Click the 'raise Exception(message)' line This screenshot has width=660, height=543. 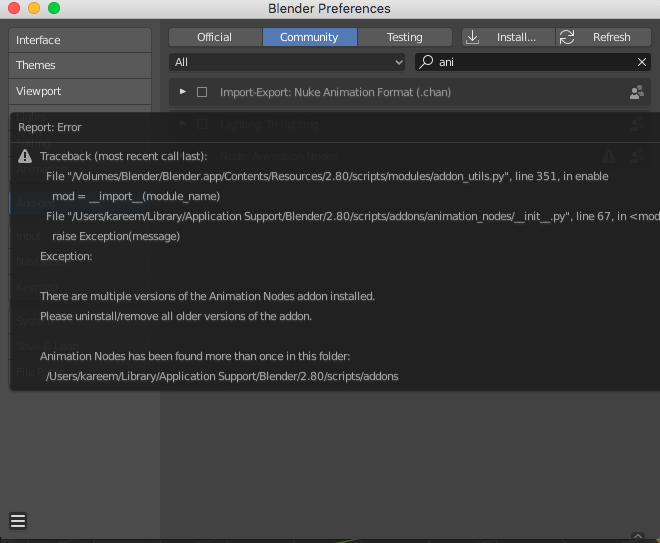[x=116, y=236]
